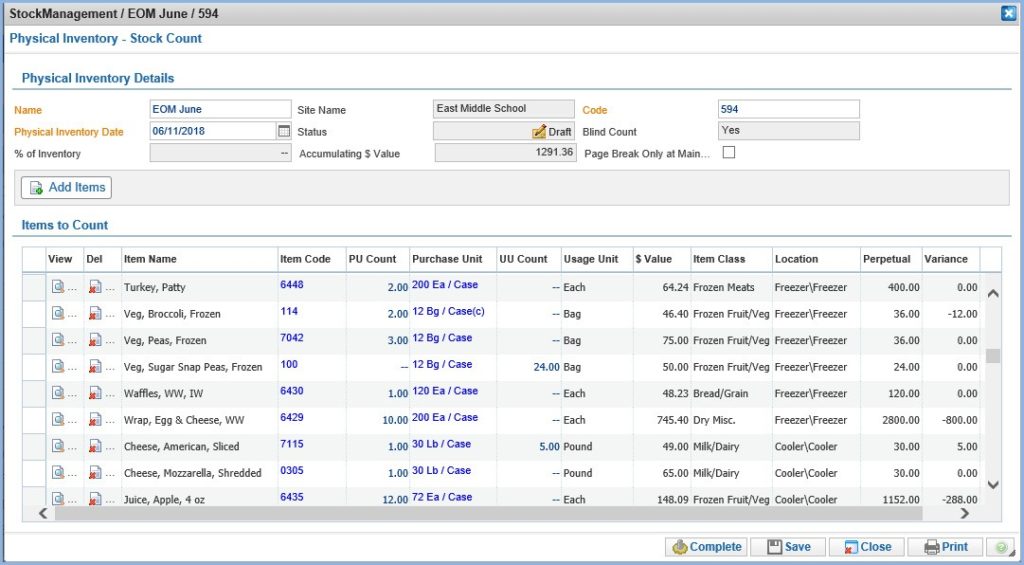Open item code 0305 link
The width and height of the screenshot is (1024, 565).
coord(292,470)
